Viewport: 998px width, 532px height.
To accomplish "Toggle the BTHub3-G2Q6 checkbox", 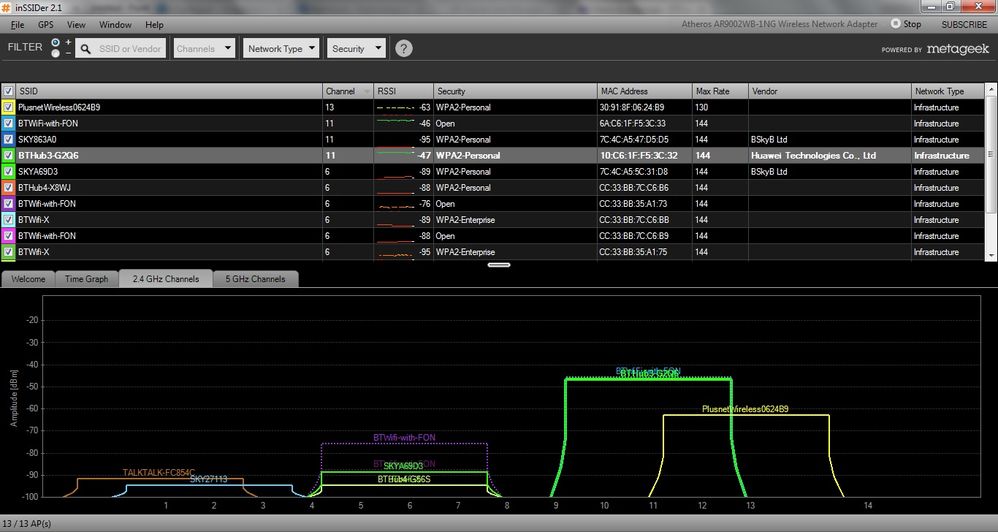I will tap(8, 155).
